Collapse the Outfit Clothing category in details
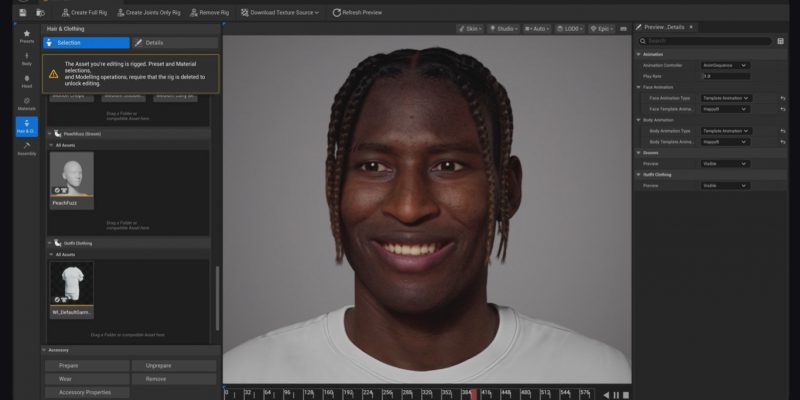Image resolution: width=800 pixels, height=400 pixels. (x=638, y=174)
